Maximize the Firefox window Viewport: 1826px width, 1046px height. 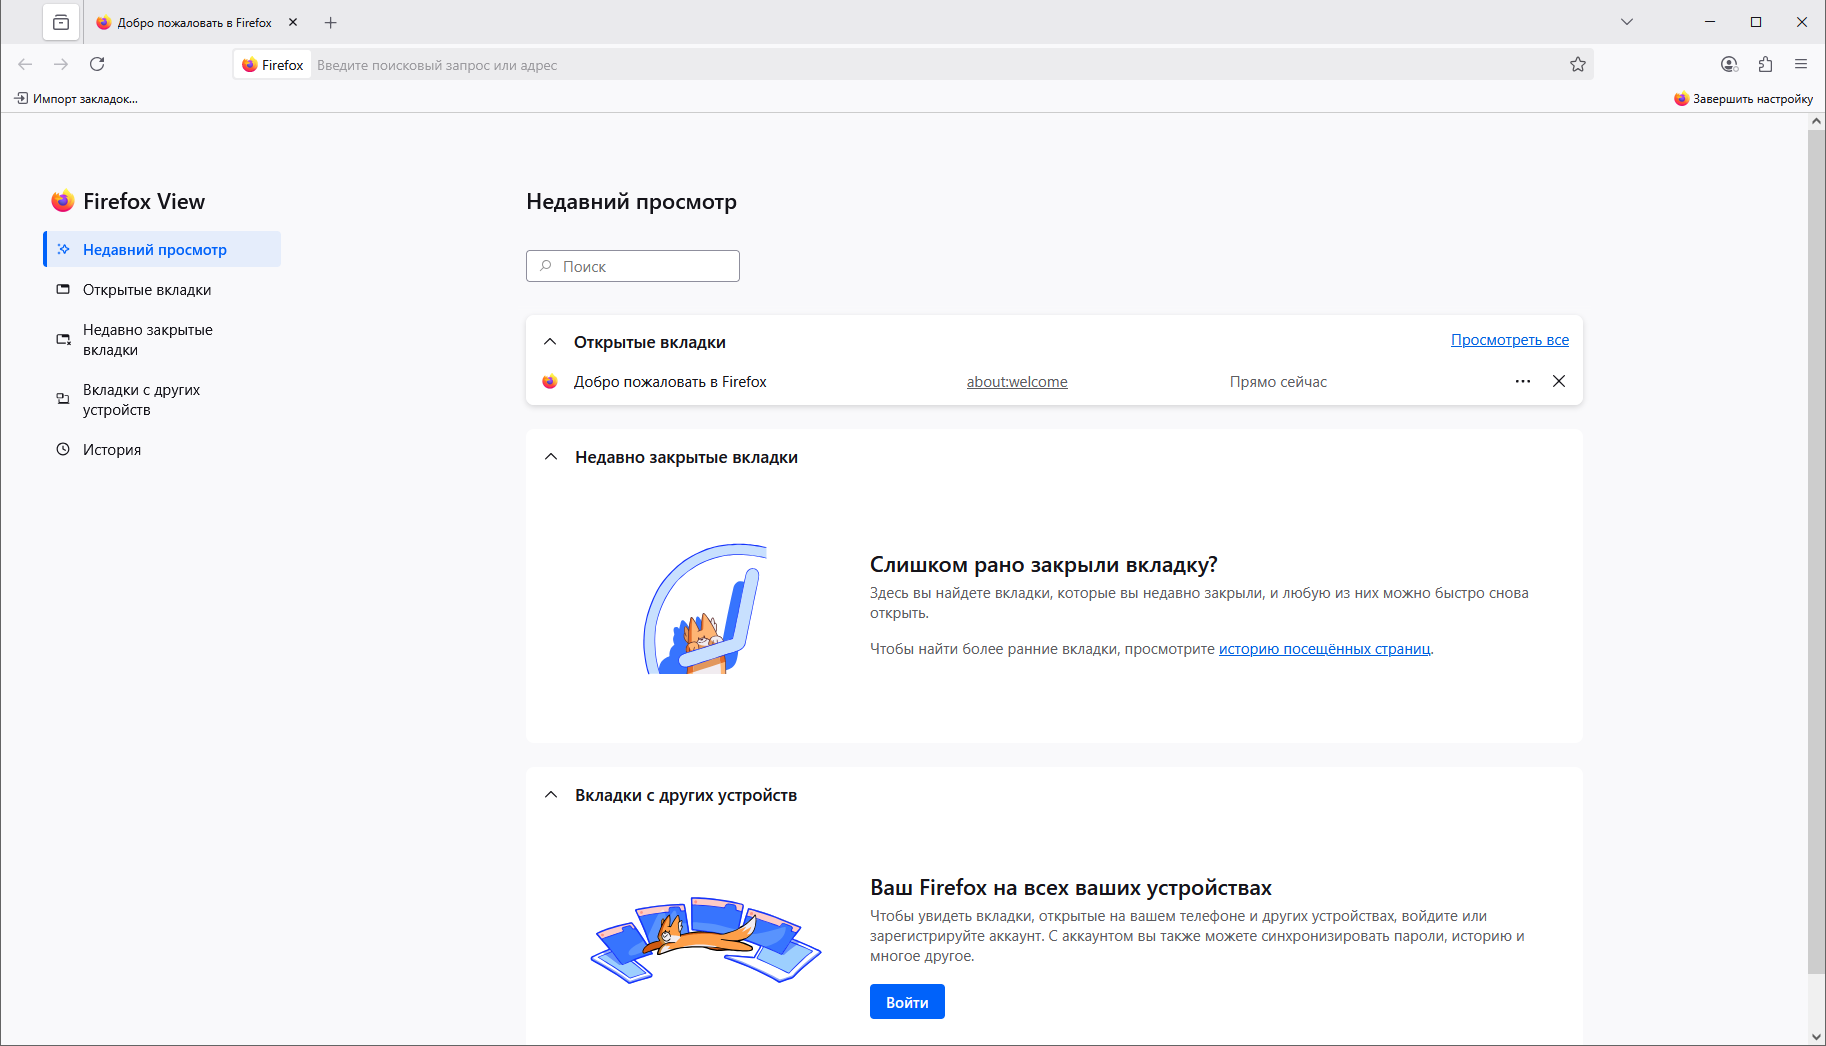pos(1756,22)
